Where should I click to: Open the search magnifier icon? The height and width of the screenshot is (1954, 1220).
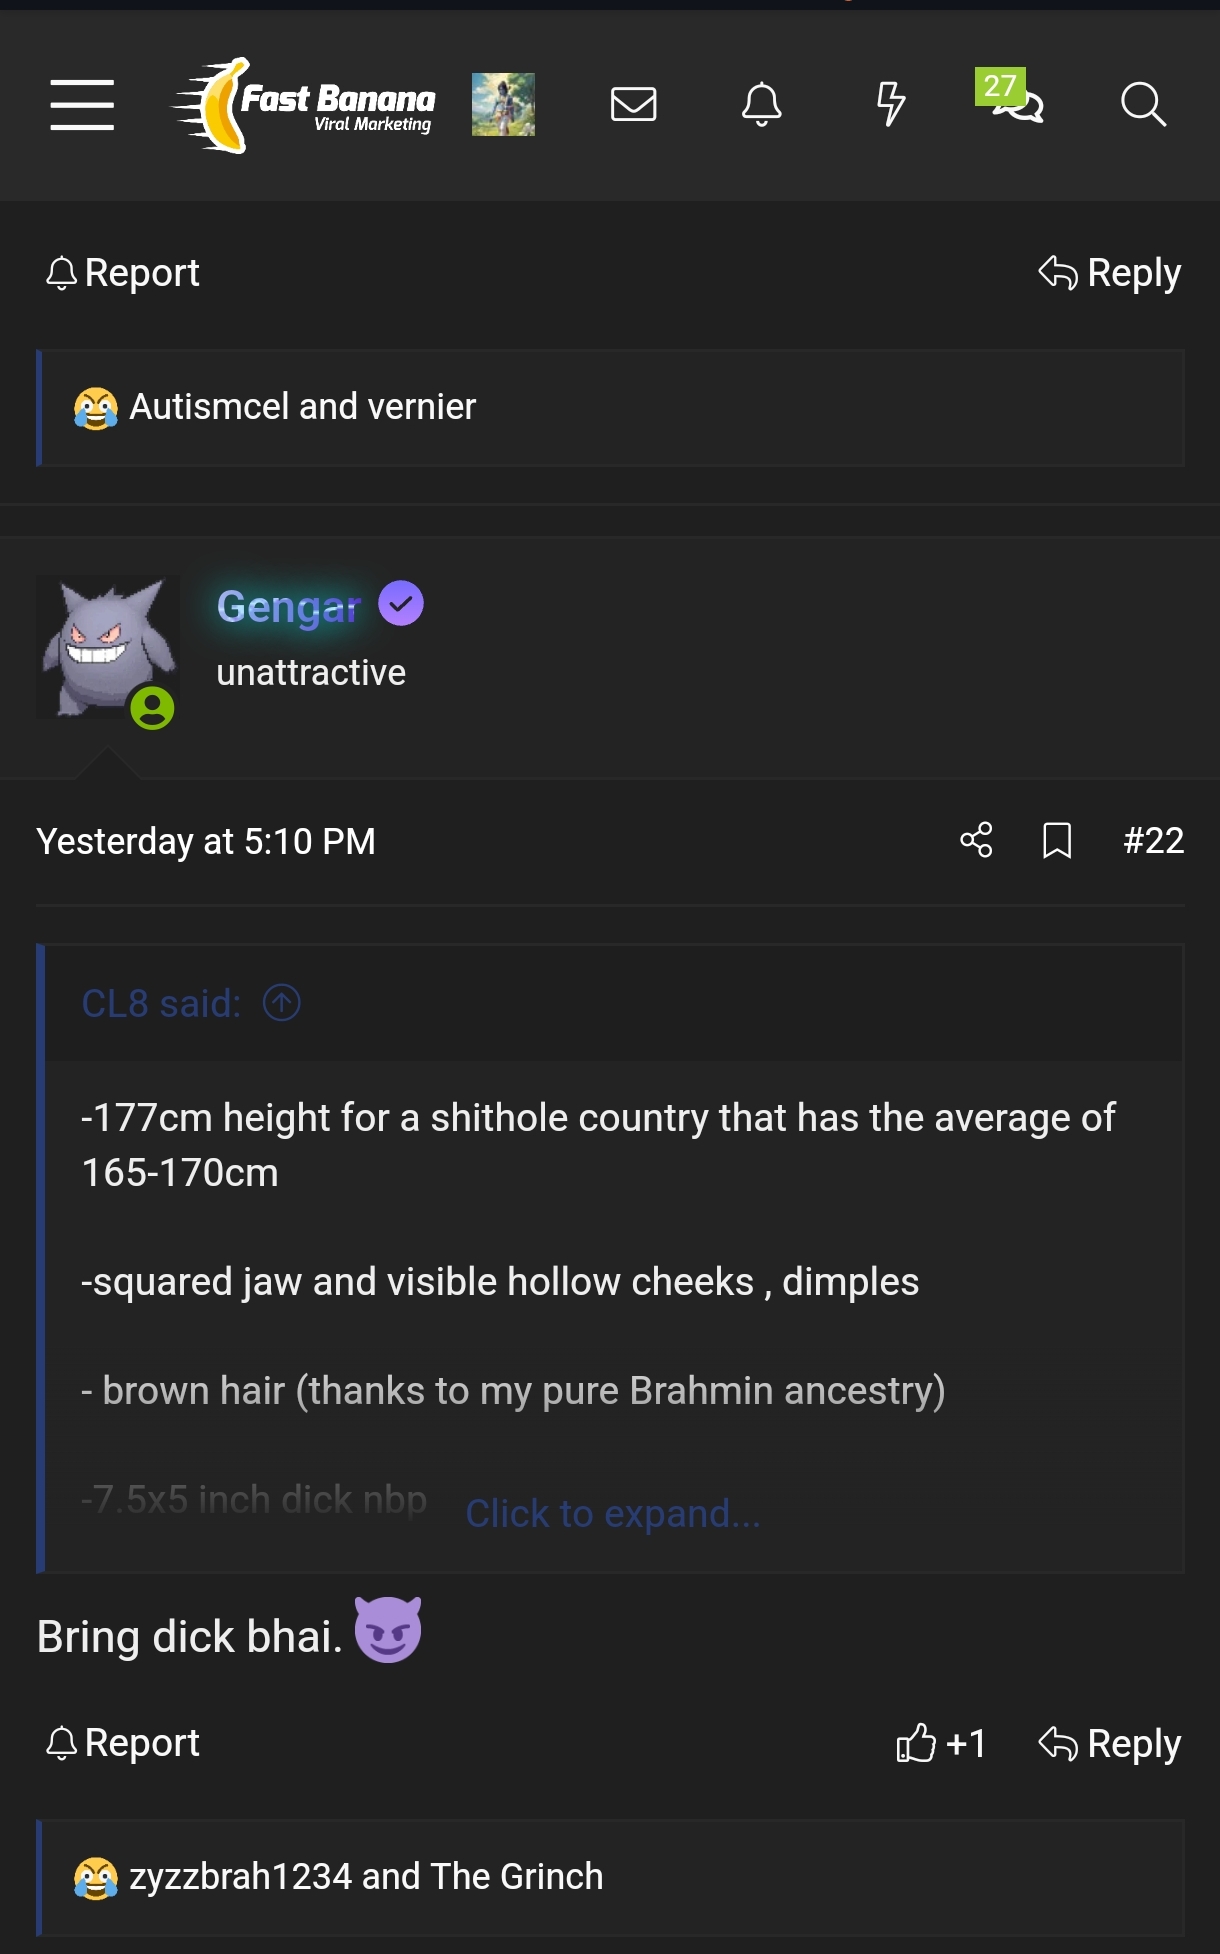coord(1143,104)
